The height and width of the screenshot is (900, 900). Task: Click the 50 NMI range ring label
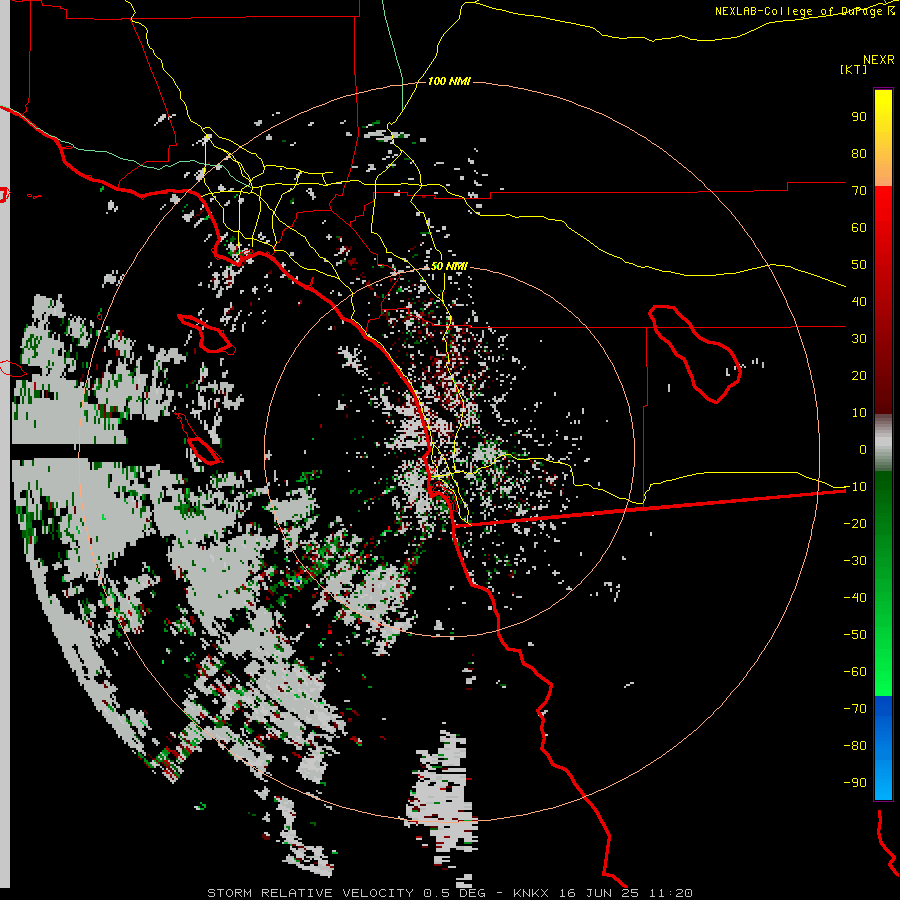pos(449,266)
